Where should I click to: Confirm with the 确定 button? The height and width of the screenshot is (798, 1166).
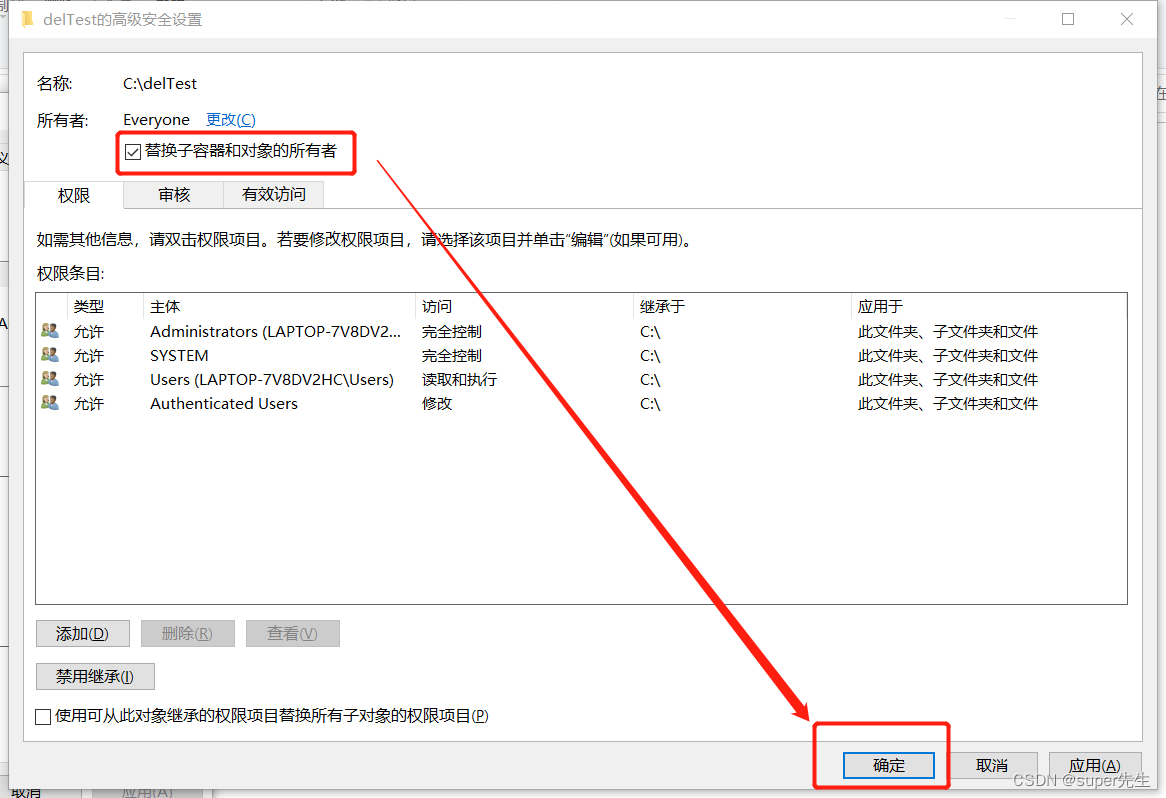889,765
